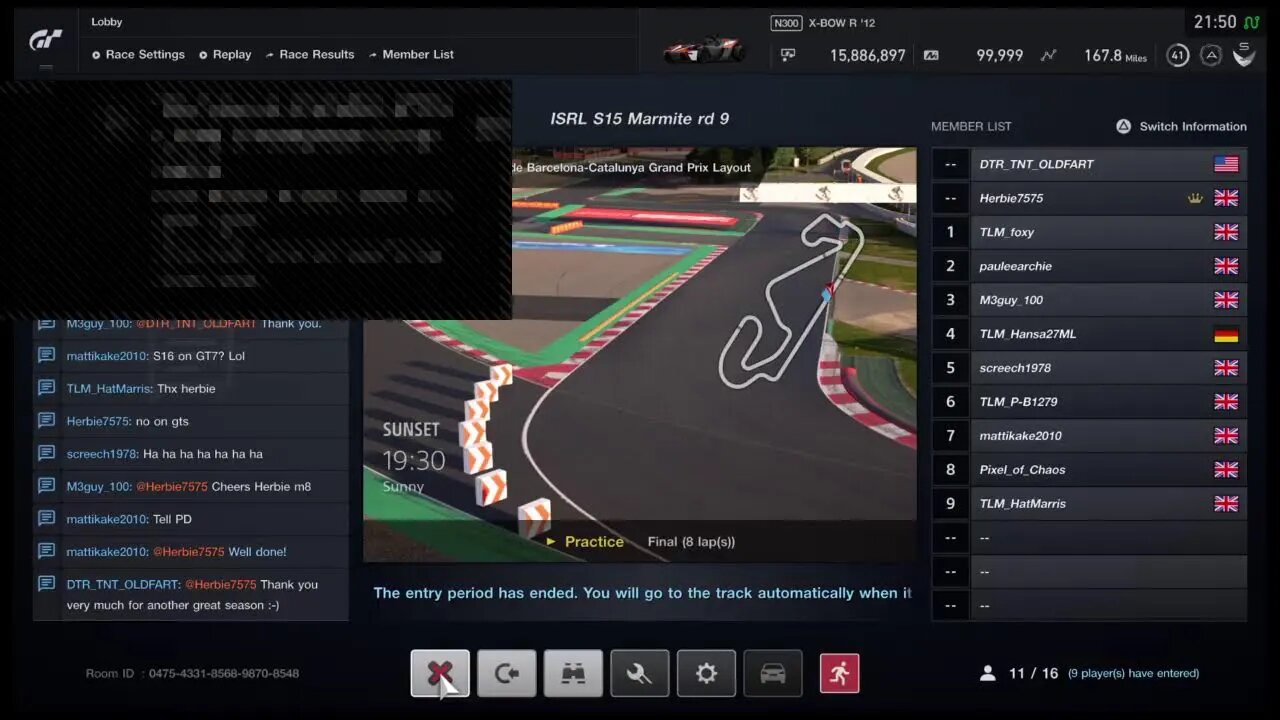Click the Room ID number text
This screenshot has width=1280, height=720.
[223, 673]
